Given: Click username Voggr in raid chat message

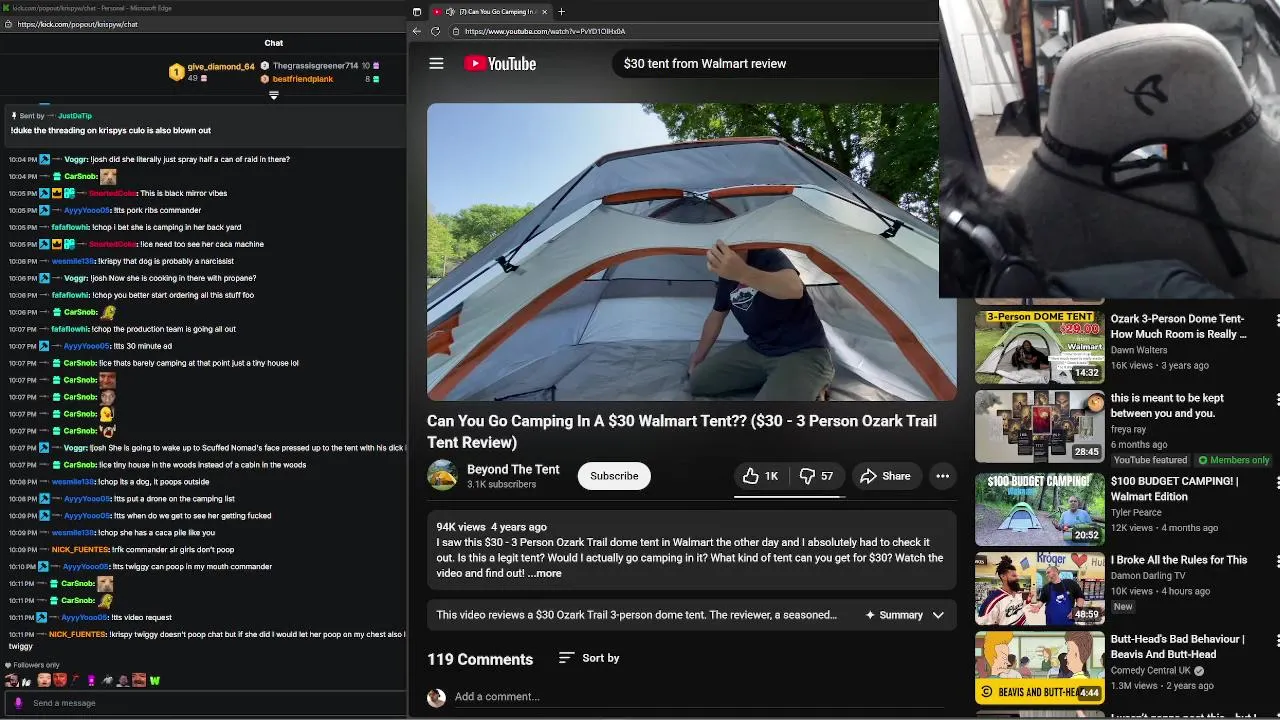Looking at the screenshot, I should coord(76,159).
